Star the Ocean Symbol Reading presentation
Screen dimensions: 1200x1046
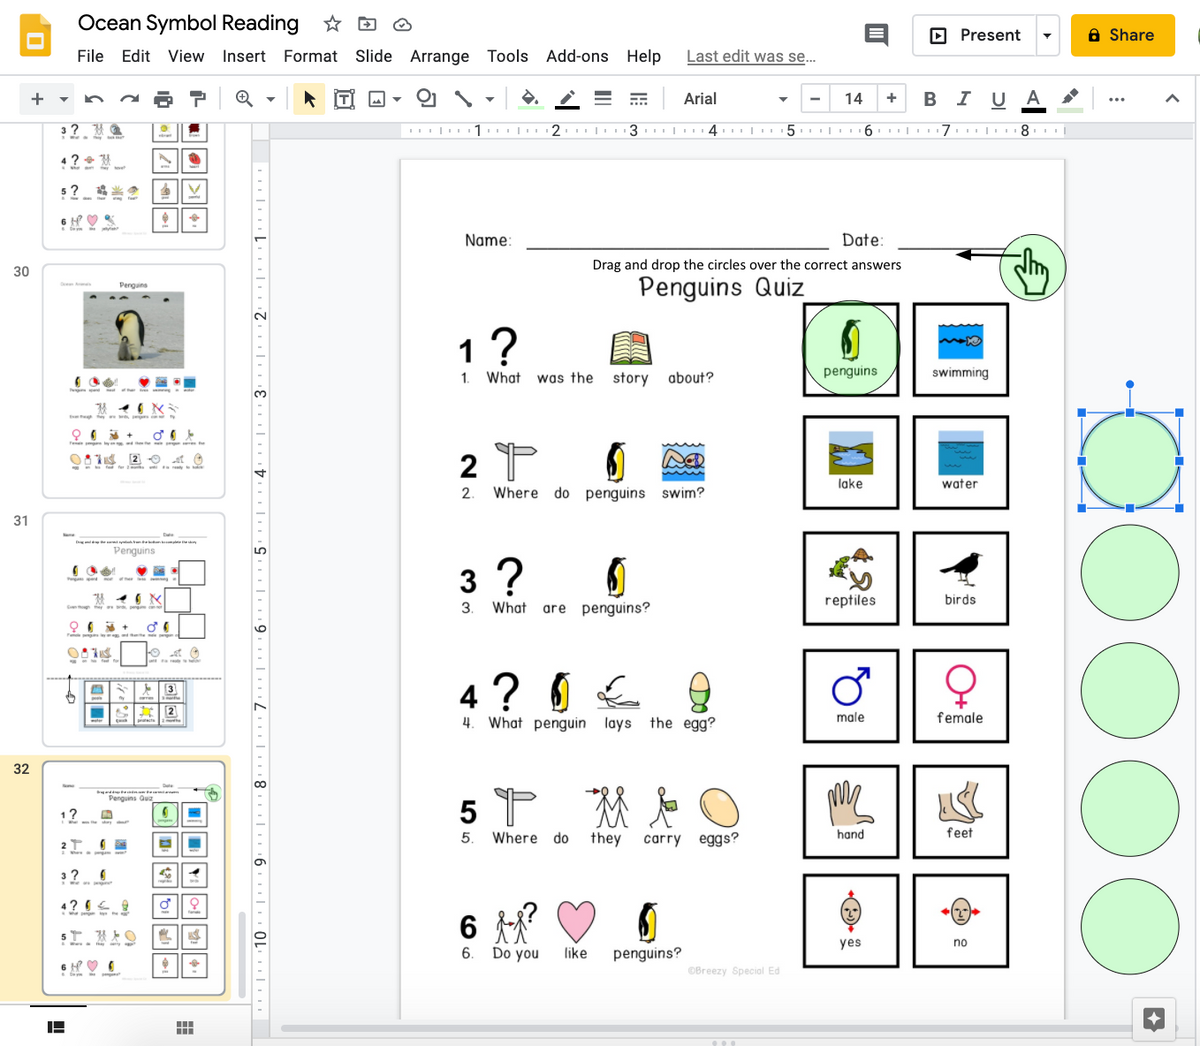point(332,24)
